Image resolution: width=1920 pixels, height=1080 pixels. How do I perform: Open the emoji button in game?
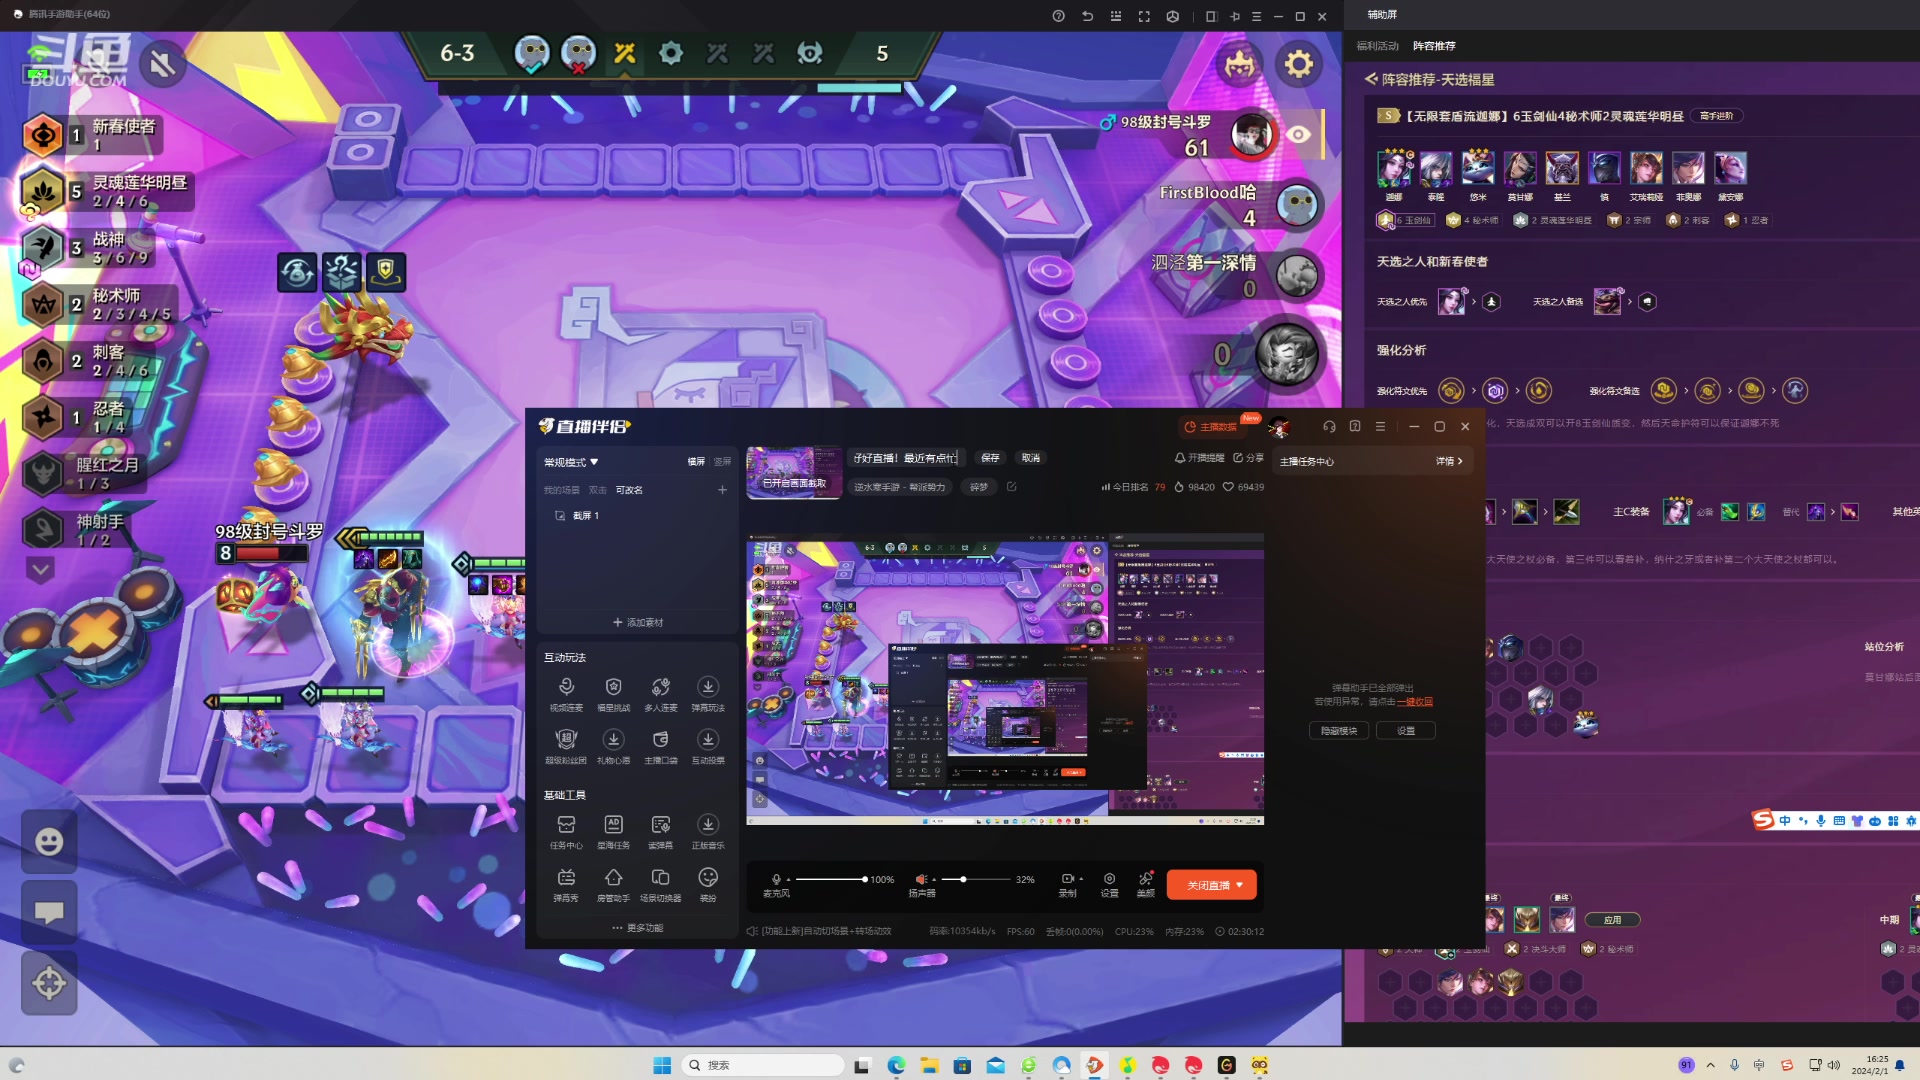[x=49, y=842]
